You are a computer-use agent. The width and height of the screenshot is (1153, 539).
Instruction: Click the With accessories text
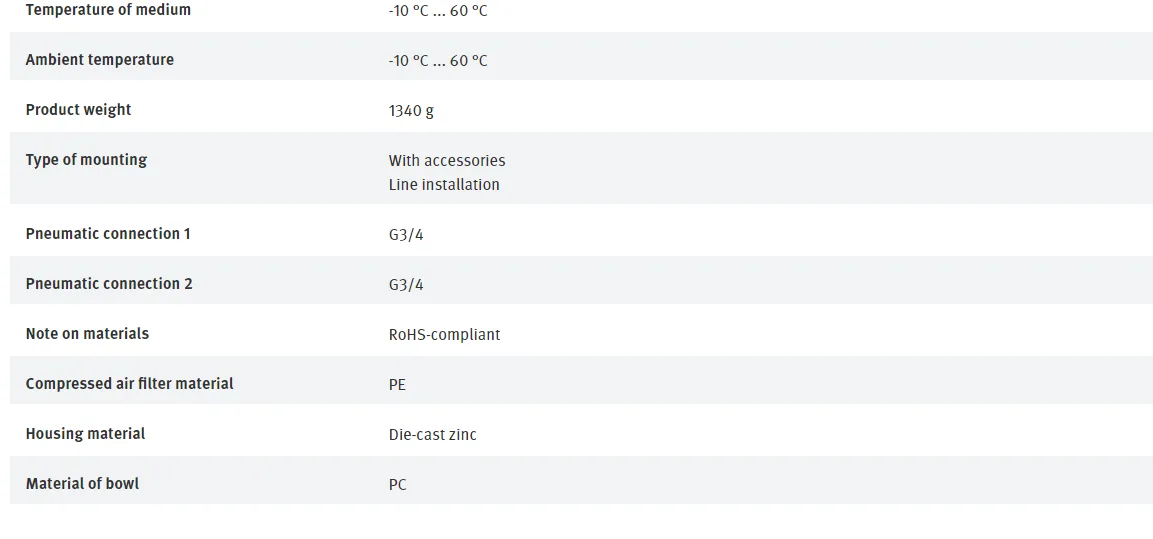[x=447, y=160]
